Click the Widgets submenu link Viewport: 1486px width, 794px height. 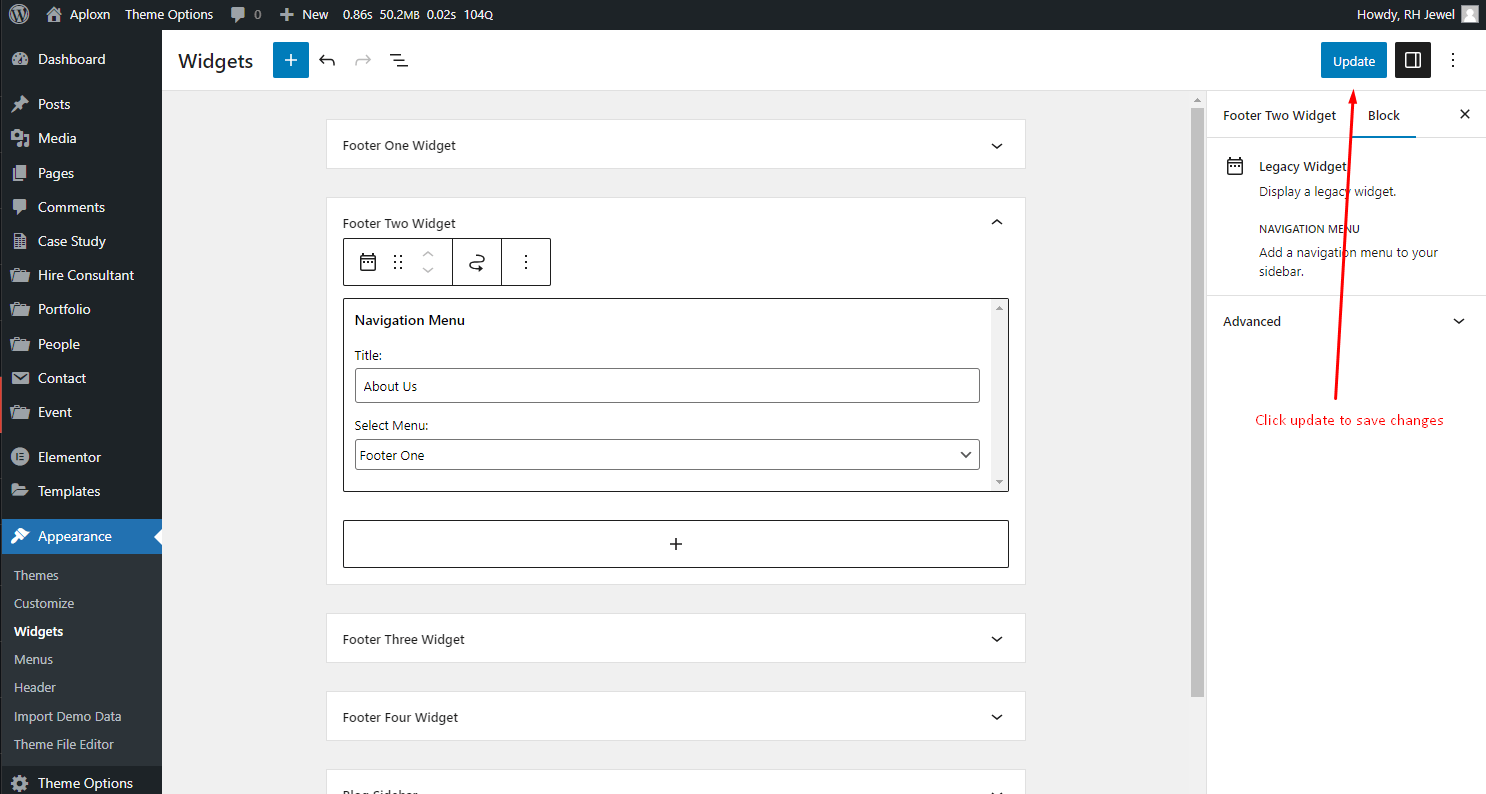38,631
